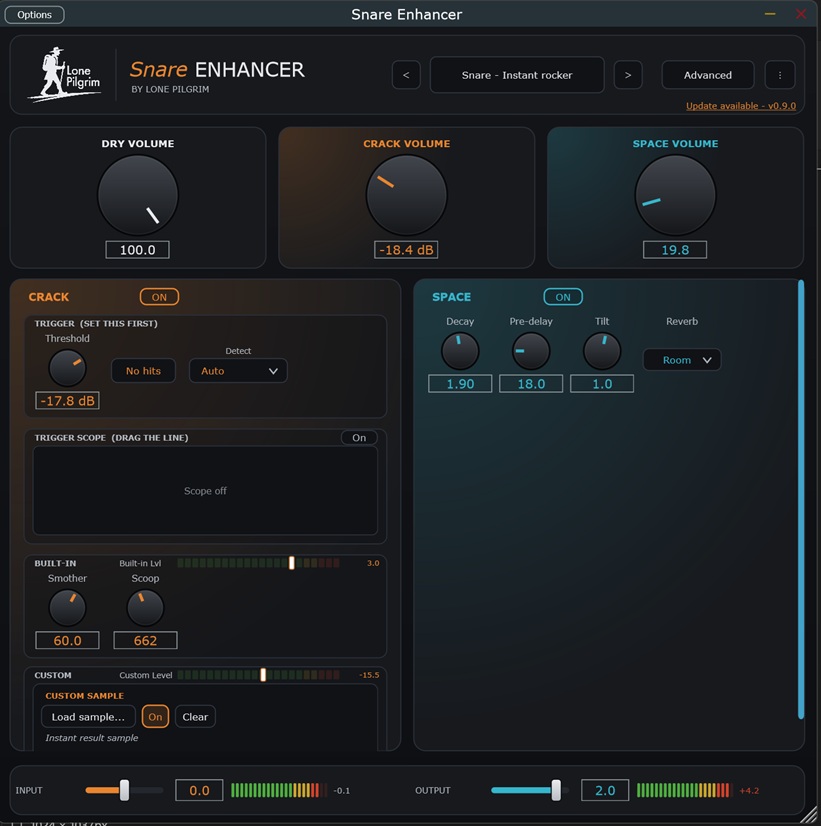The height and width of the screenshot is (826, 821).
Task: Edit Output value 2.0
Action: coord(605,790)
